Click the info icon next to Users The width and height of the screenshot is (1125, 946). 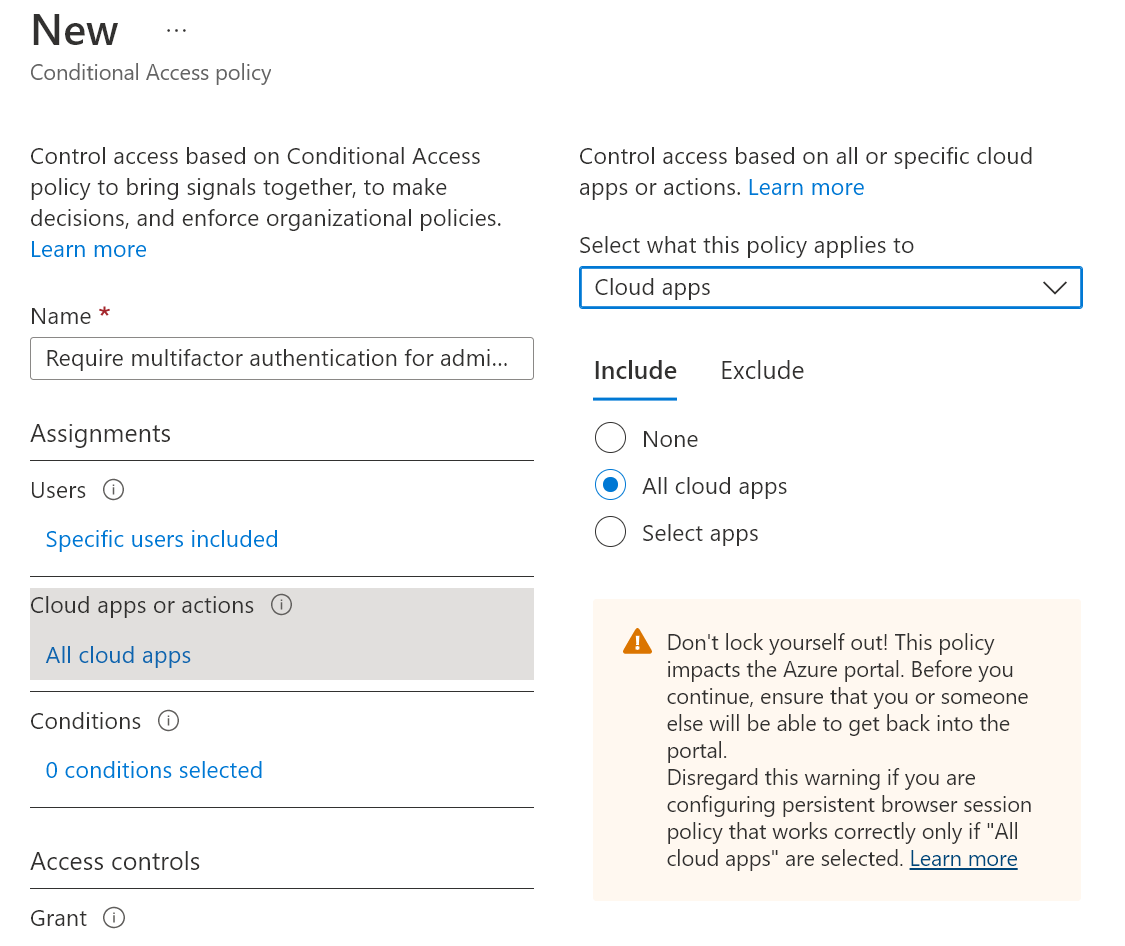pyautogui.click(x=114, y=490)
